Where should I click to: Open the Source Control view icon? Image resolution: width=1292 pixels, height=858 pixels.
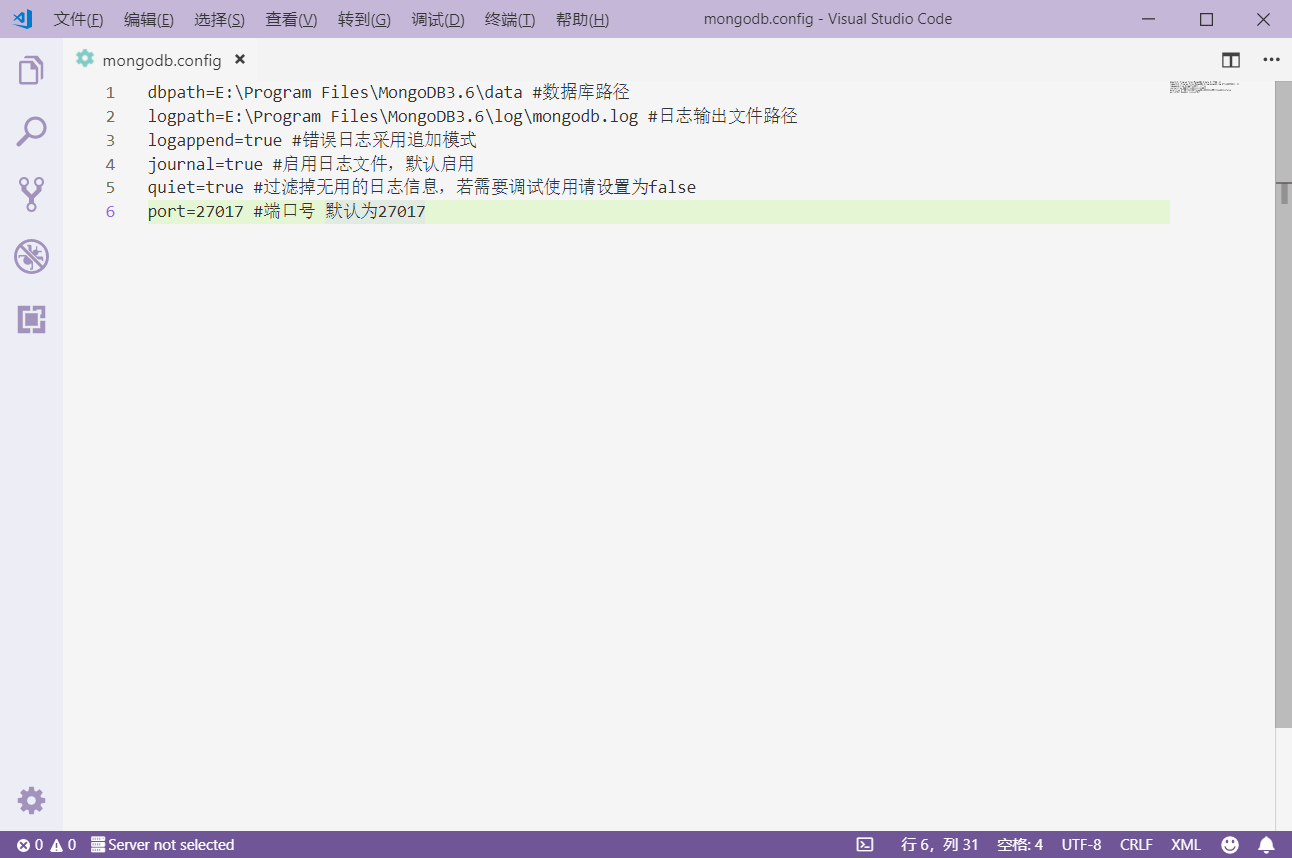point(31,194)
